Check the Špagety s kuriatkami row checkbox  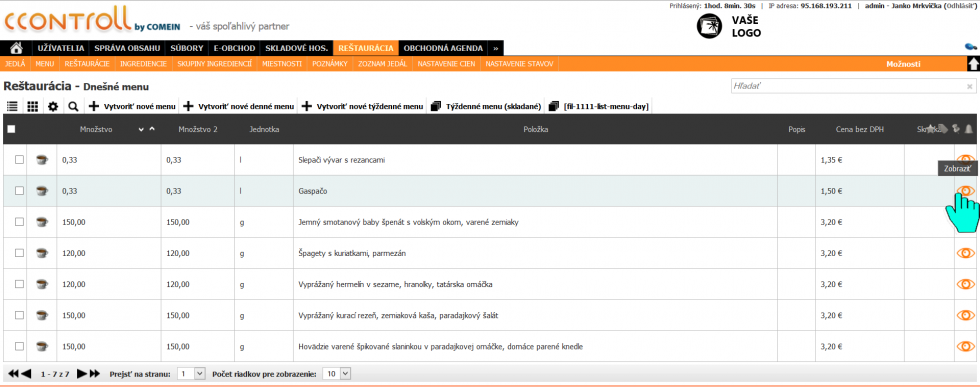coord(19,253)
